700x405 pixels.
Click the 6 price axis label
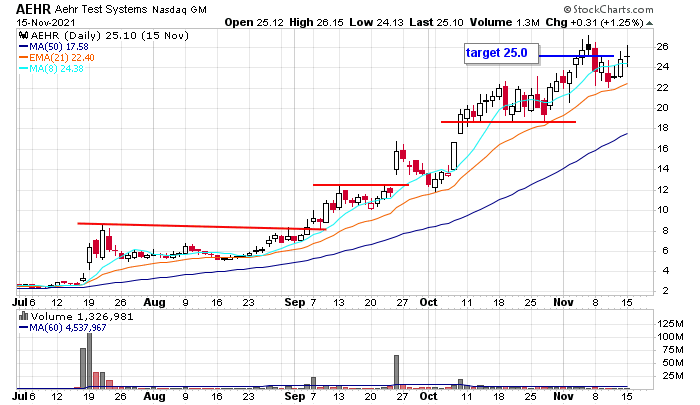pyautogui.click(x=665, y=251)
